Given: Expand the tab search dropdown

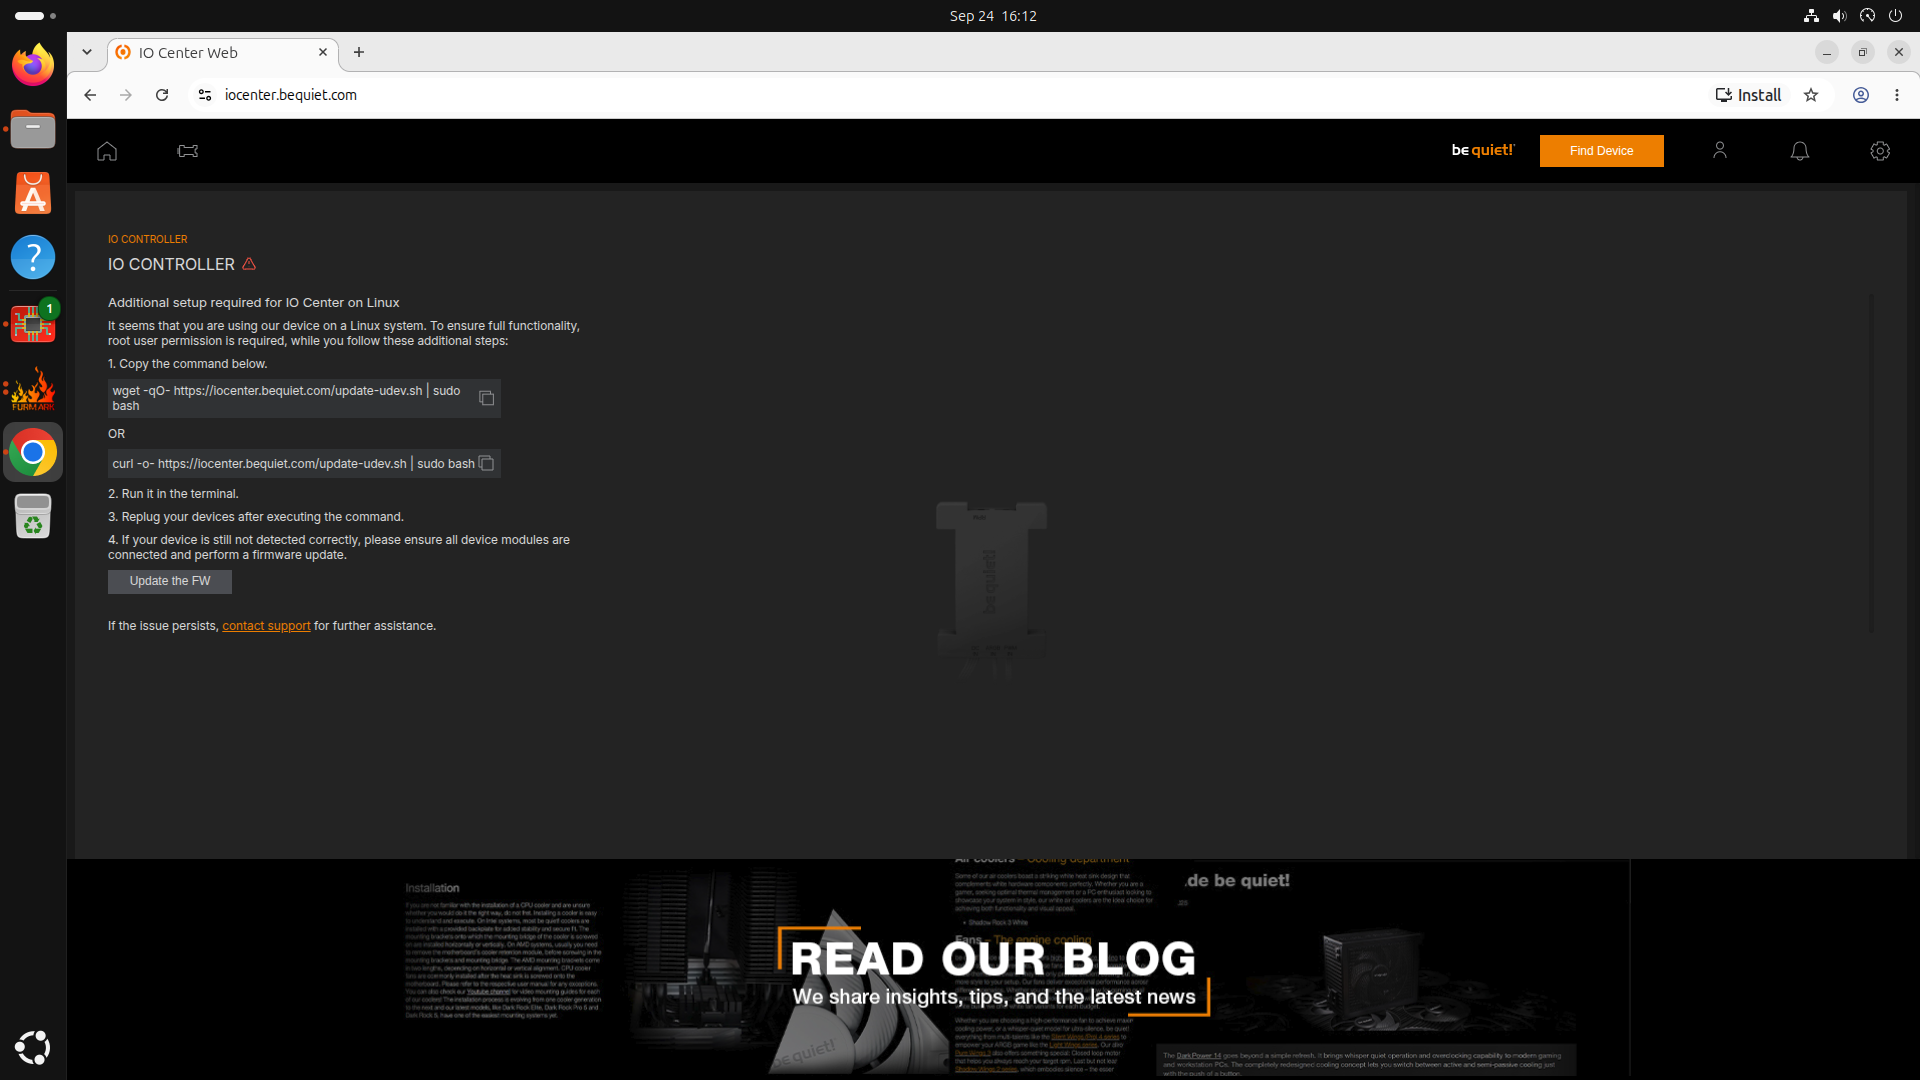Looking at the screenshot, I should (x=87, y=52).
